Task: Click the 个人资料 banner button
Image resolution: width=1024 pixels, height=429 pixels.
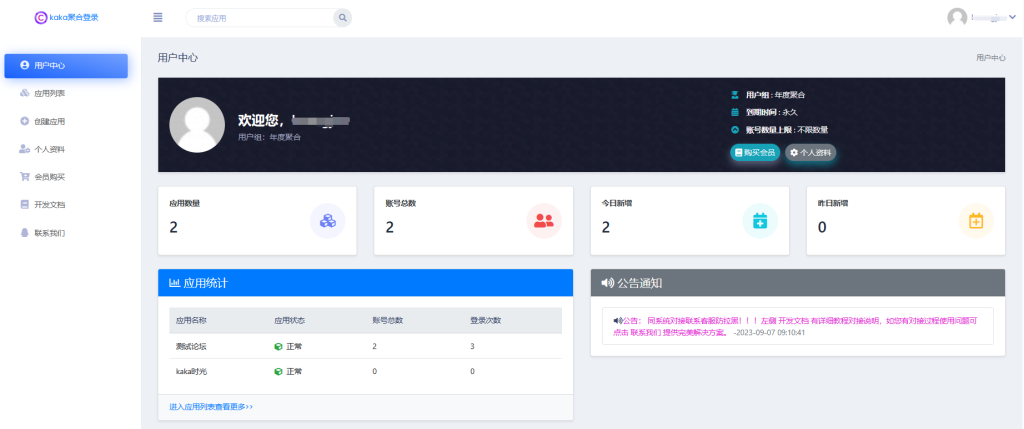Action: [x=810, y=152]
